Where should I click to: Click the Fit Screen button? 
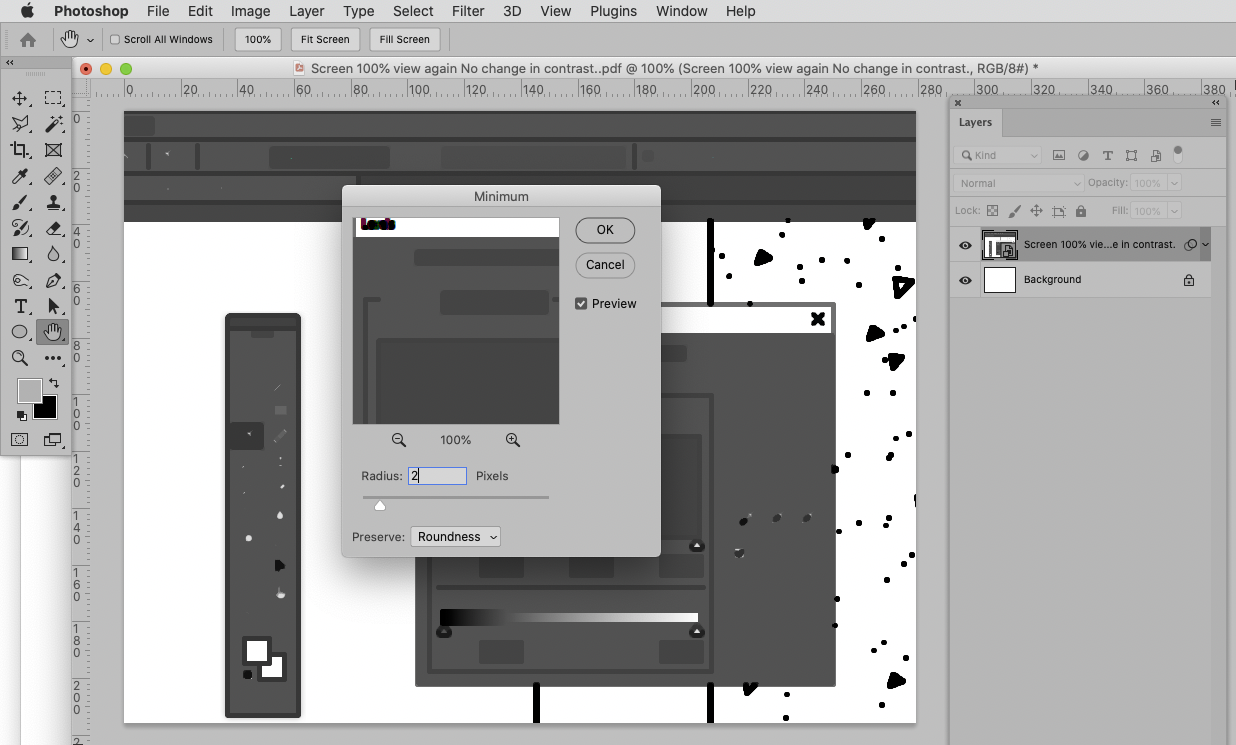(325, 39)
